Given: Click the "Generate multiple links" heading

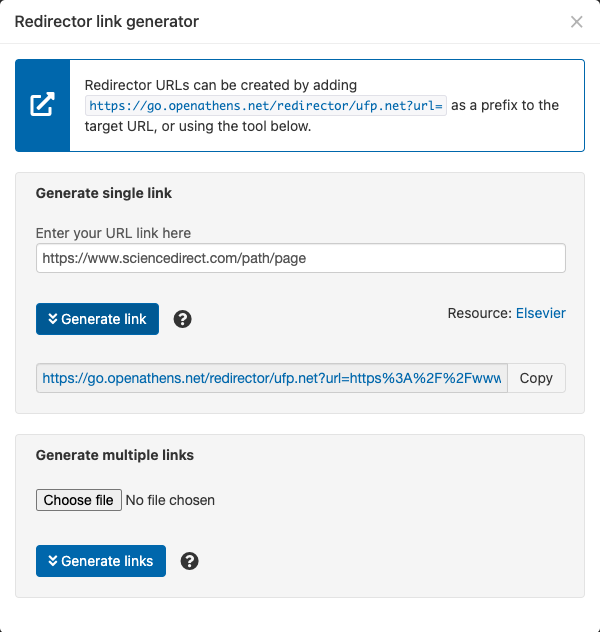Looking at the screenshot, I should [115, 455].
